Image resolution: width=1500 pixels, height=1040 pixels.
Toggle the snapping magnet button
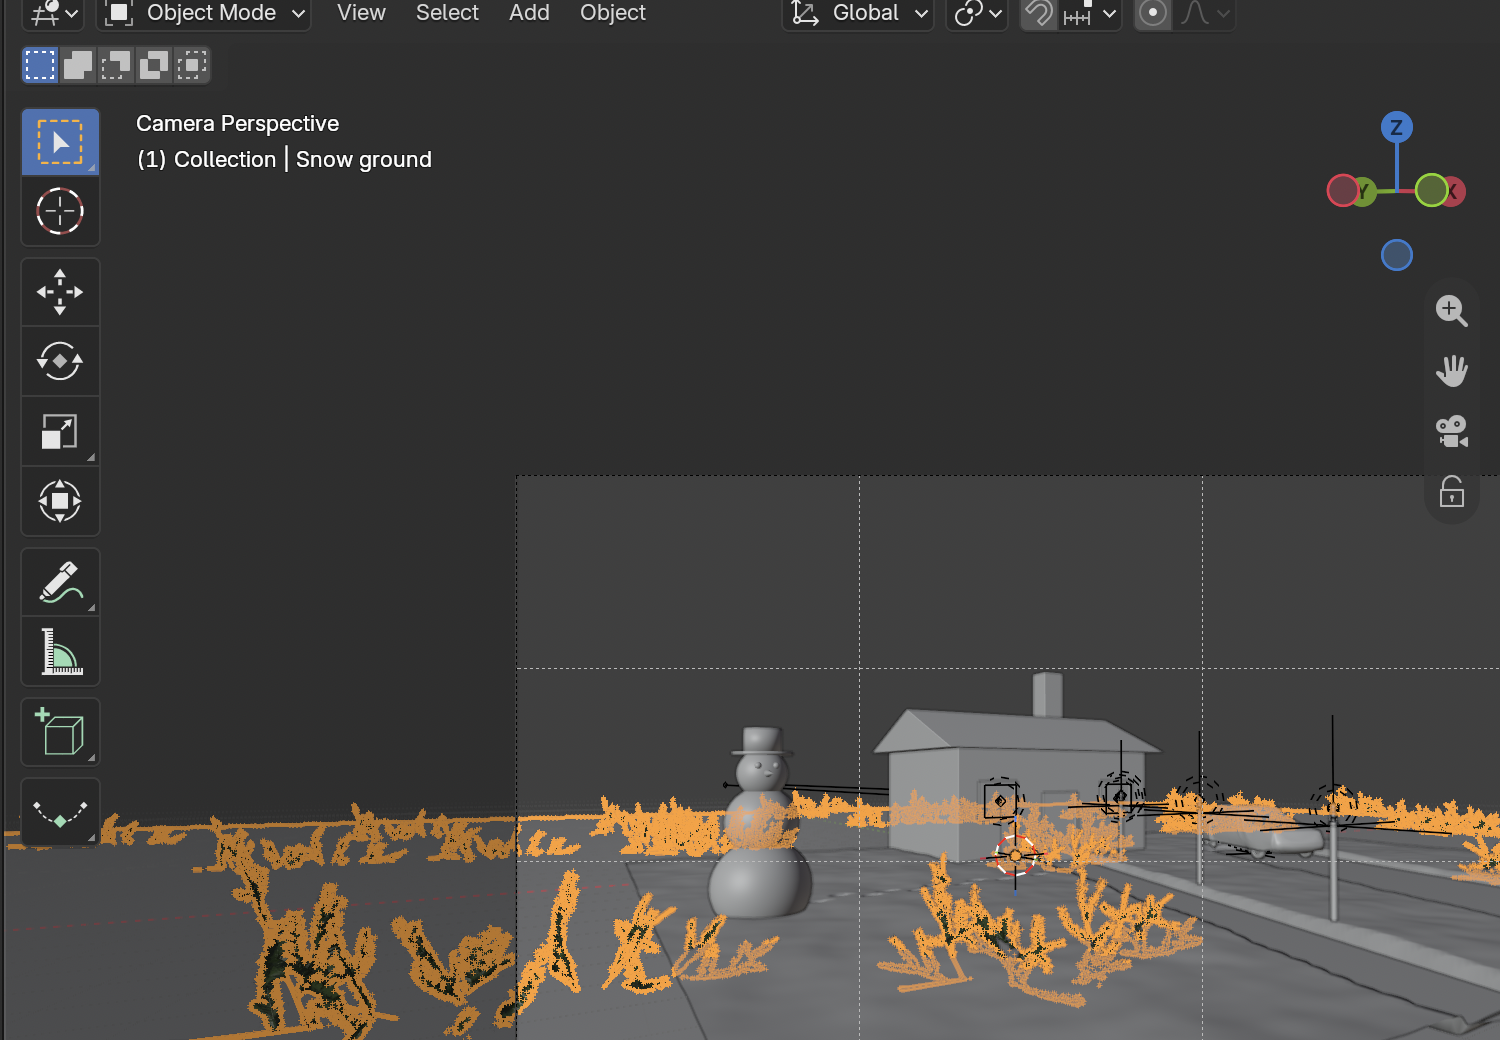pyautogui.click(x=1040, y=14)
